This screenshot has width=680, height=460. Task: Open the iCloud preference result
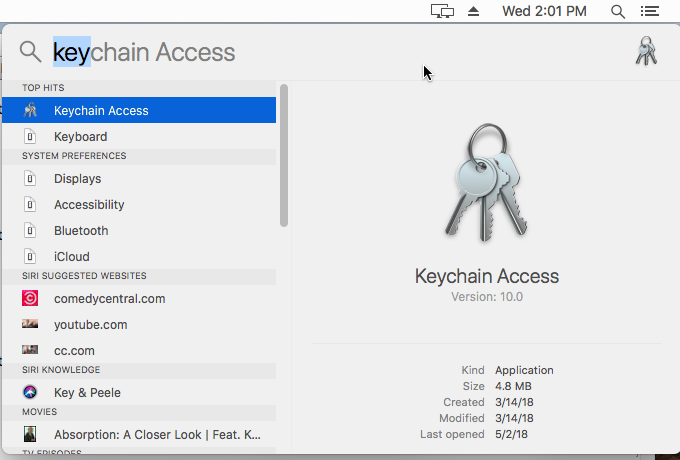[71, 257]
